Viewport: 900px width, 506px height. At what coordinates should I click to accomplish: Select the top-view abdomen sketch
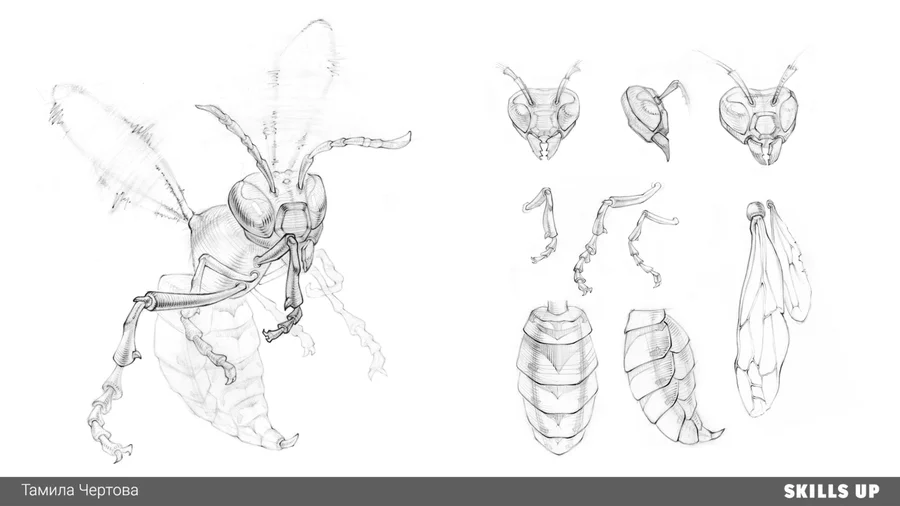point(557,377)
